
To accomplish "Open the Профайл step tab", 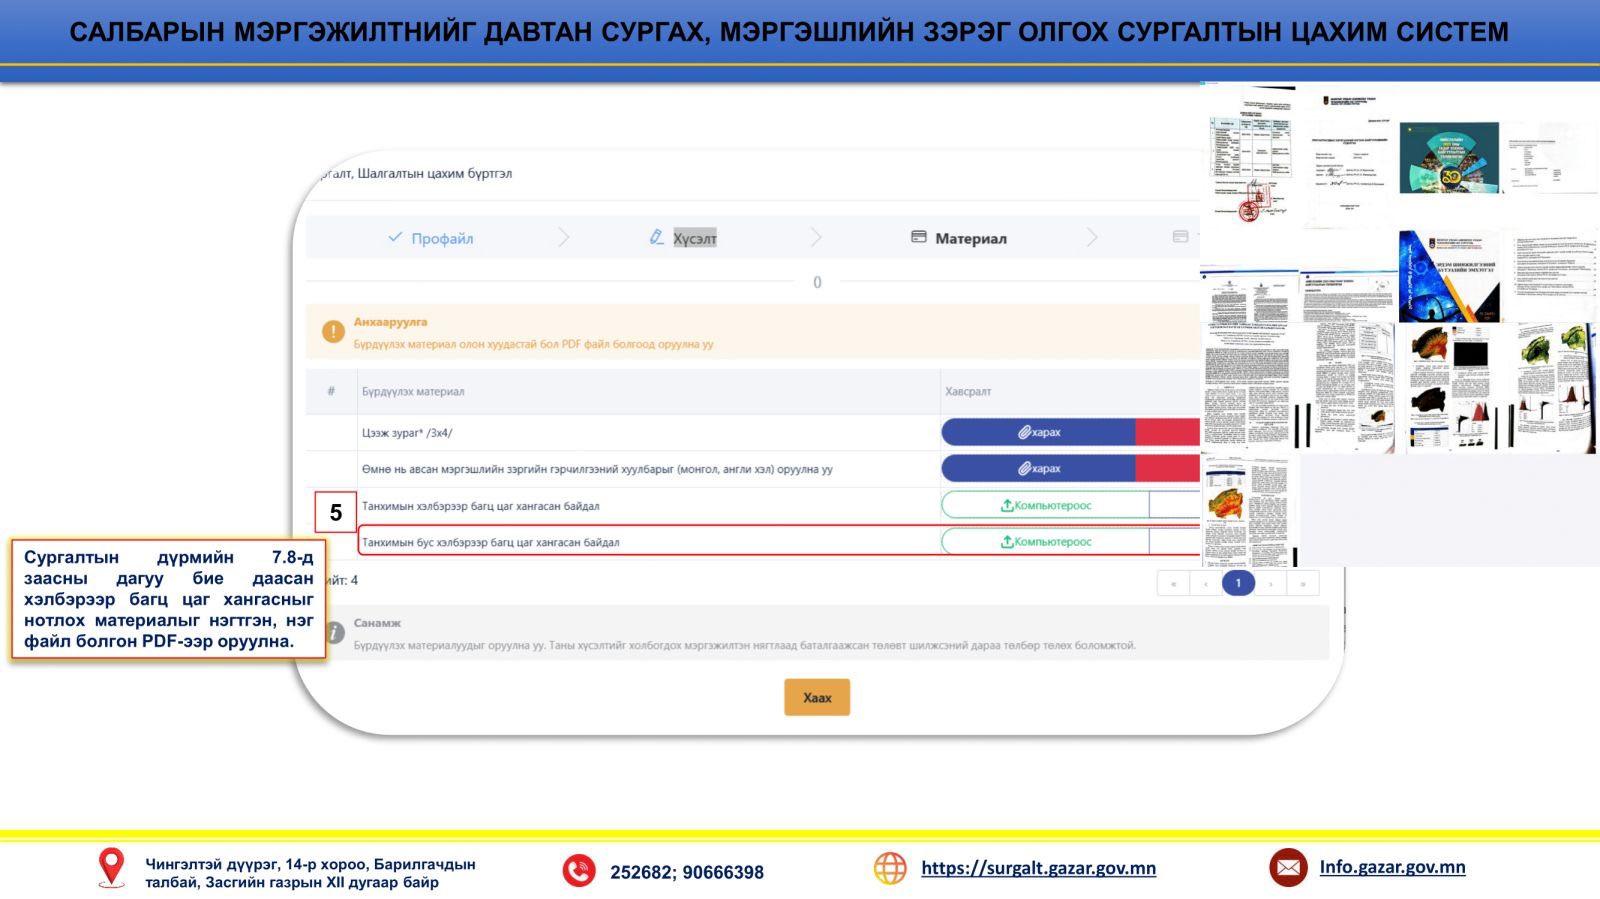I will click(441, 238).
